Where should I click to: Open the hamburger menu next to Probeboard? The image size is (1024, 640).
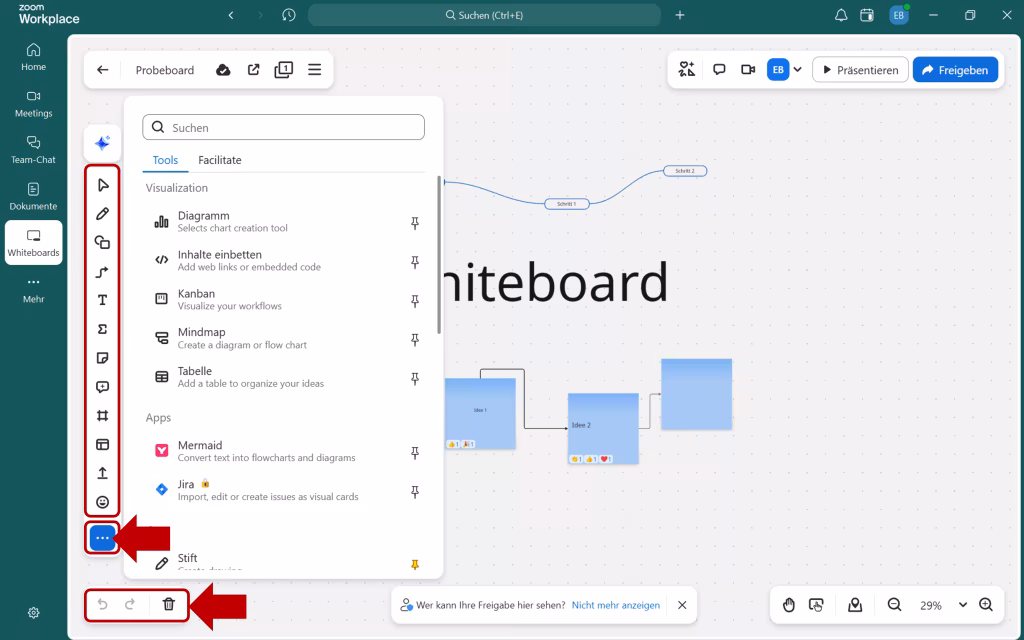click(x=314, y=69)
